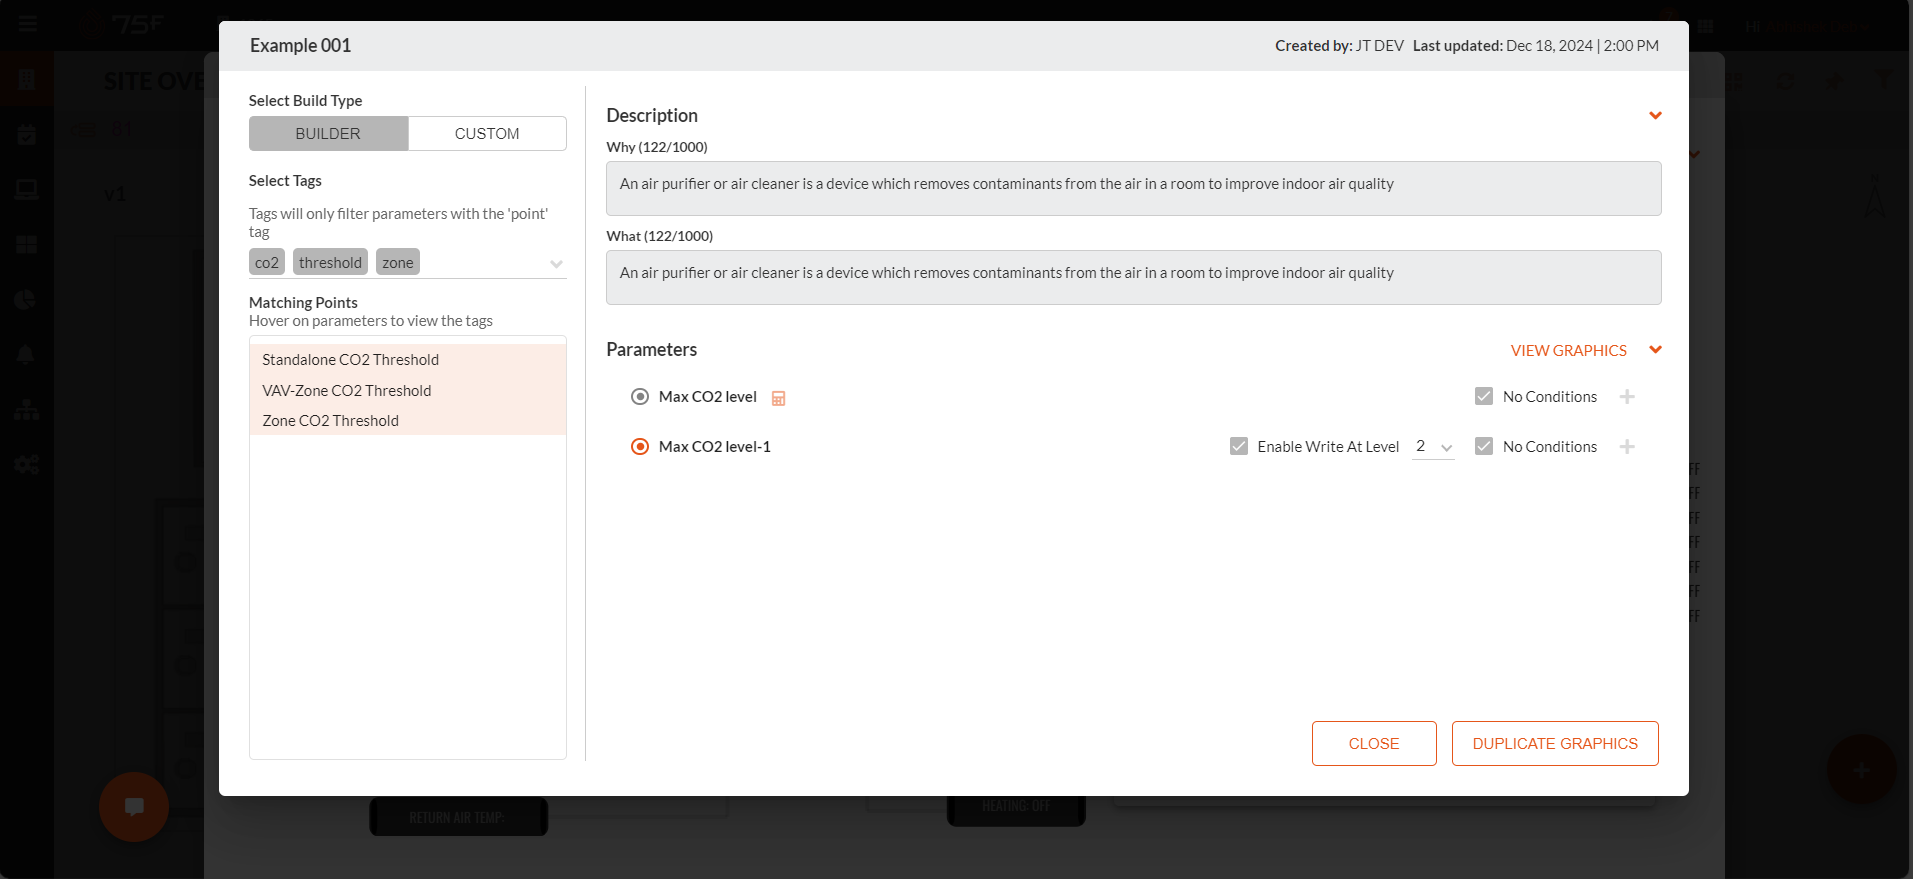Open the Select Tags dropdown arrow
This screenshot has height=879, width=1913.
[x=556, y=264]
